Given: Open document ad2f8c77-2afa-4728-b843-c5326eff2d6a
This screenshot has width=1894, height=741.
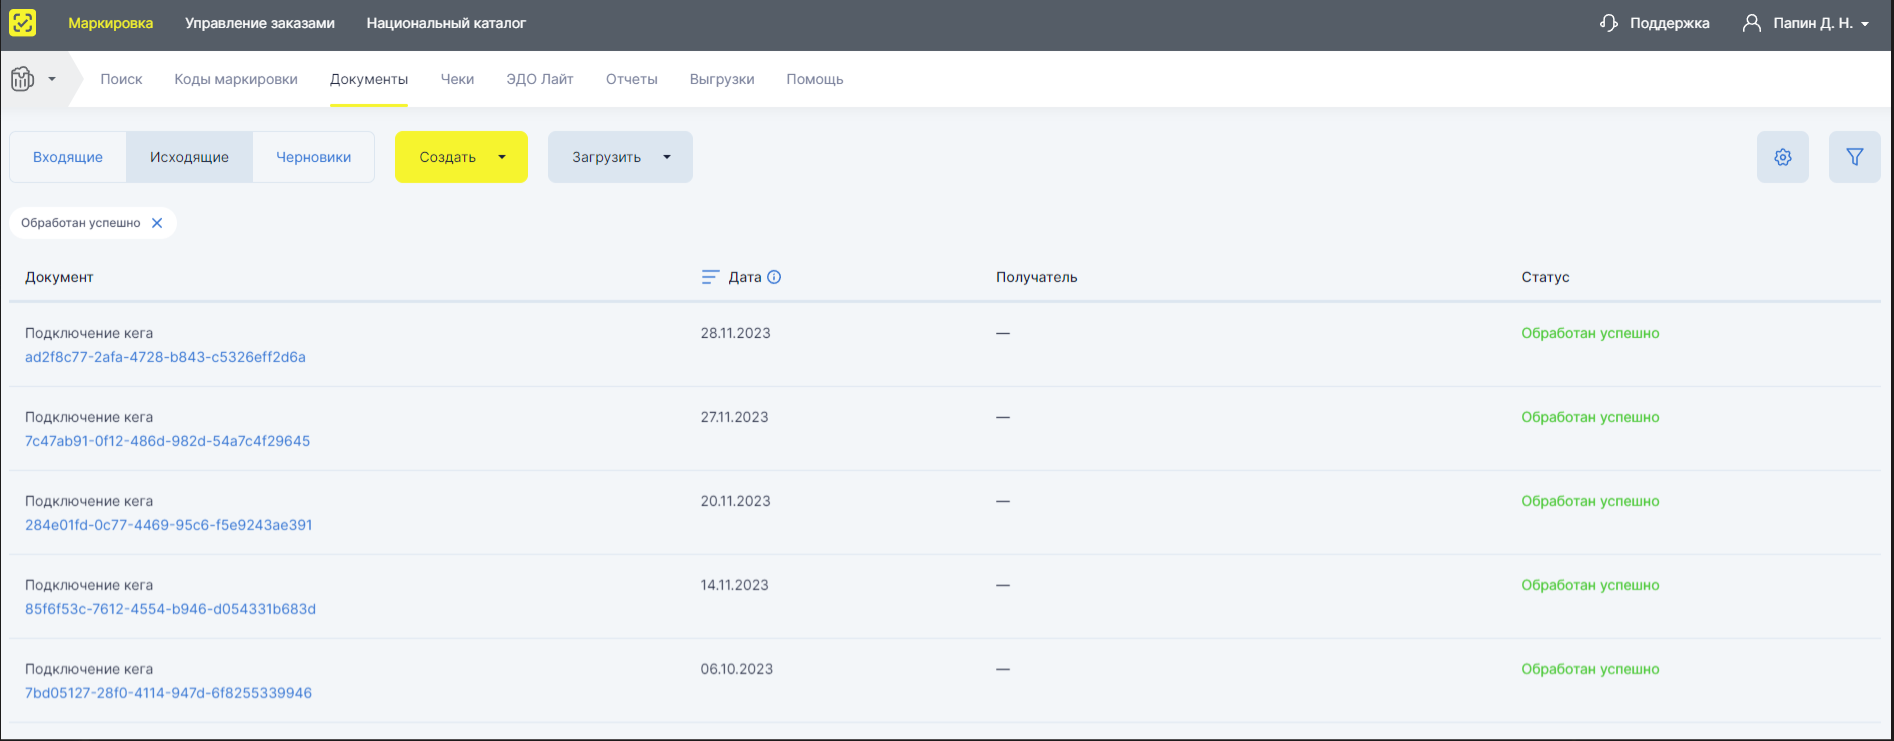Looking at the screenshot, I should (165, 357).
